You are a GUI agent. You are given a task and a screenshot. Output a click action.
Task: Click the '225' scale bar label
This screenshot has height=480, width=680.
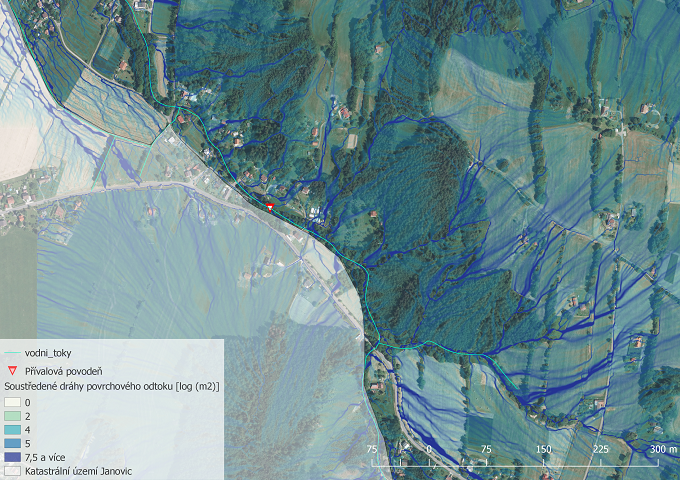click(x=601, y=449)
